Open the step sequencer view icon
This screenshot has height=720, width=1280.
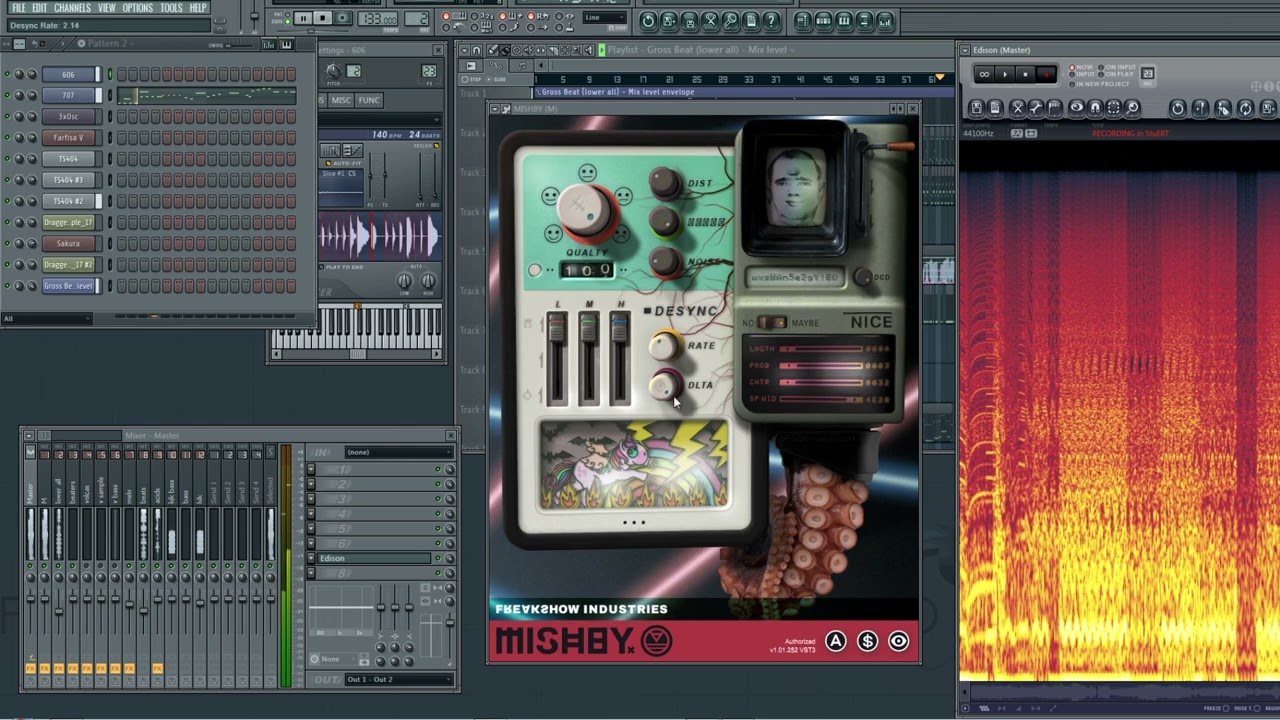[823, 21]
